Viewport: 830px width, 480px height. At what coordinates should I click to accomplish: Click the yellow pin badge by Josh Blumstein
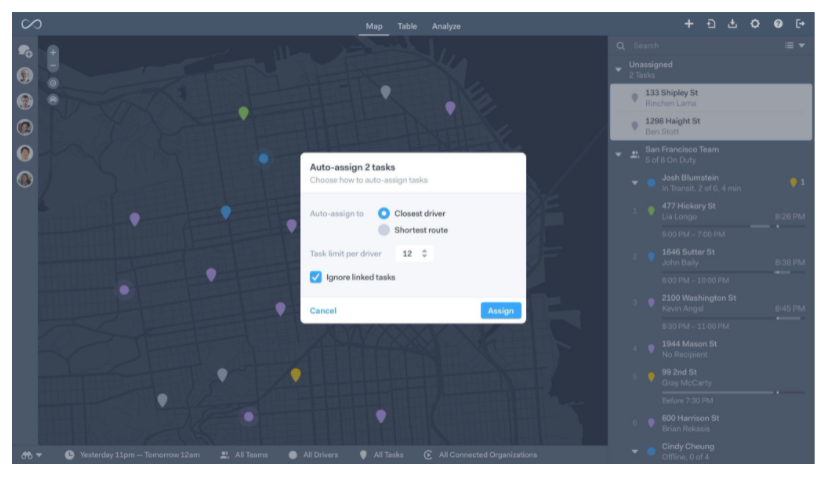coord(793,183)
